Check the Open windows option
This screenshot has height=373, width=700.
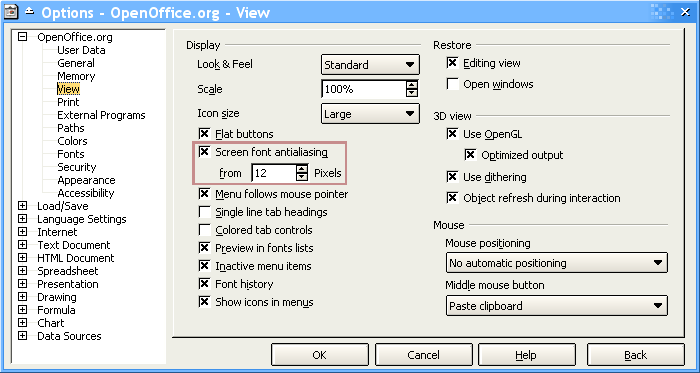[x=453, y=84]
